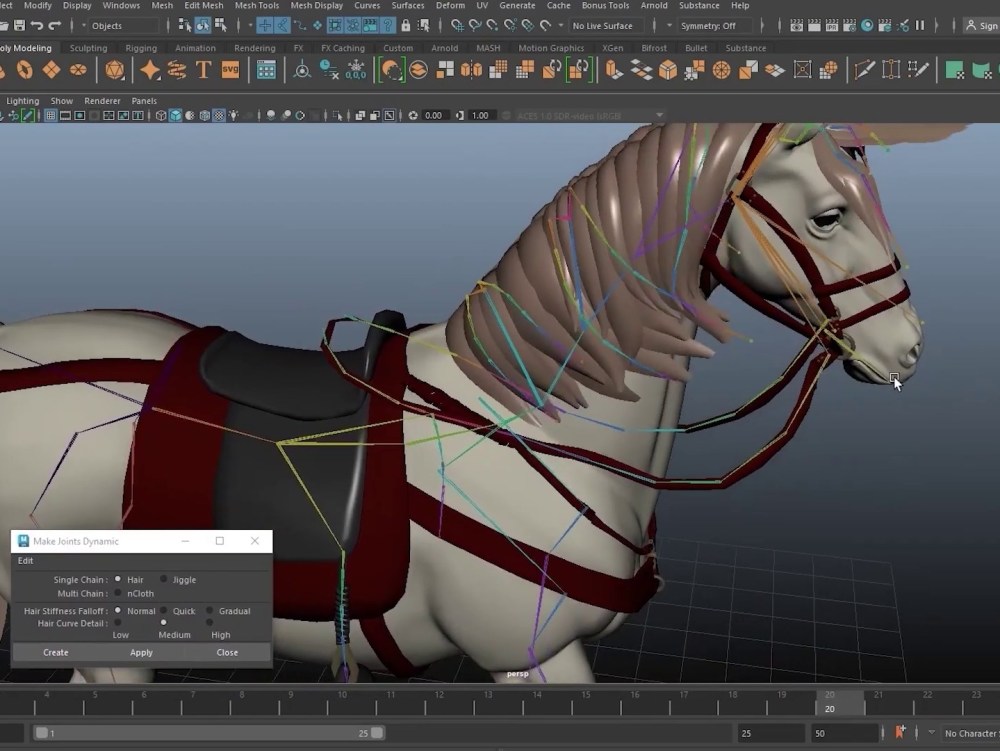
Task: Click the Mirror shelf icon
Action: point(471,69)
